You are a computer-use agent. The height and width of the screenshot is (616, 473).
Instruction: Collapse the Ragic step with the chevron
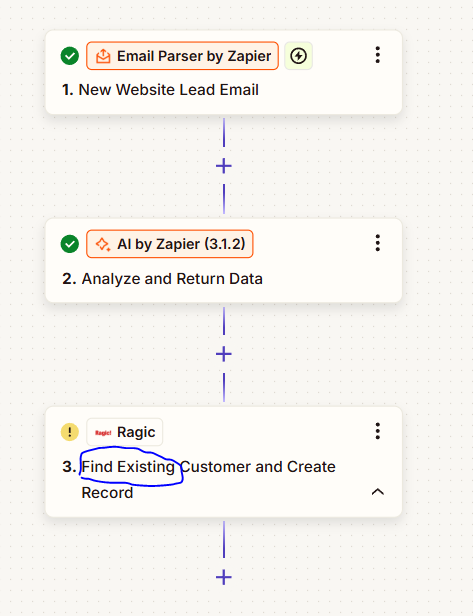(378, 492)
